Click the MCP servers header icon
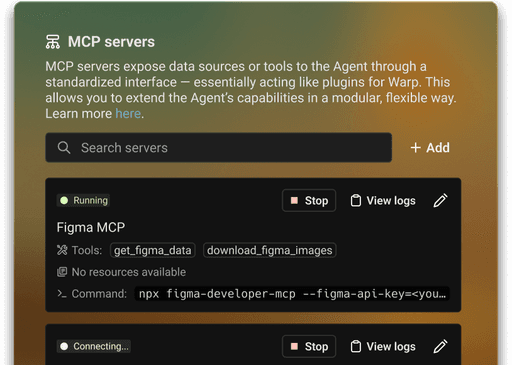 pos(53,42)
